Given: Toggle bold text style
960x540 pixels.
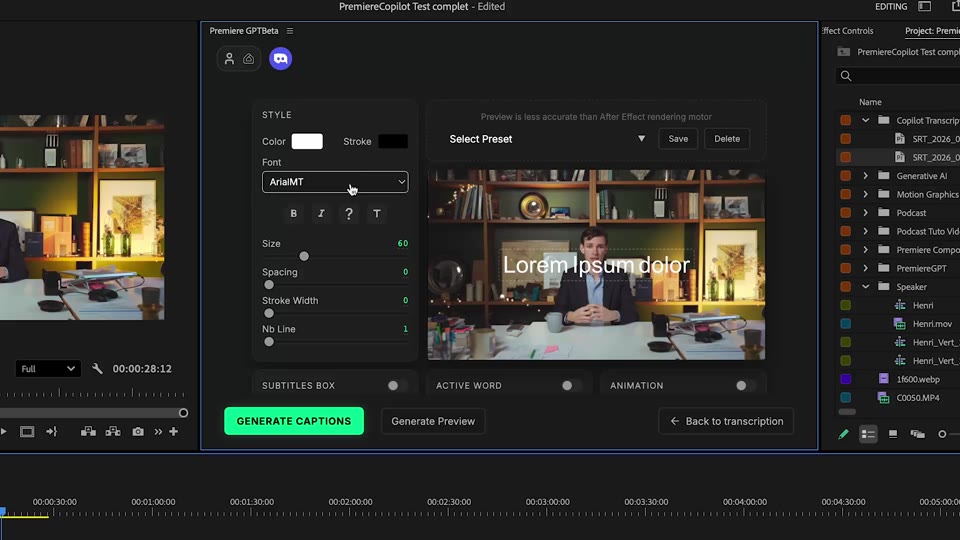Looking at the screenshot, I should (x=293, y=214).
